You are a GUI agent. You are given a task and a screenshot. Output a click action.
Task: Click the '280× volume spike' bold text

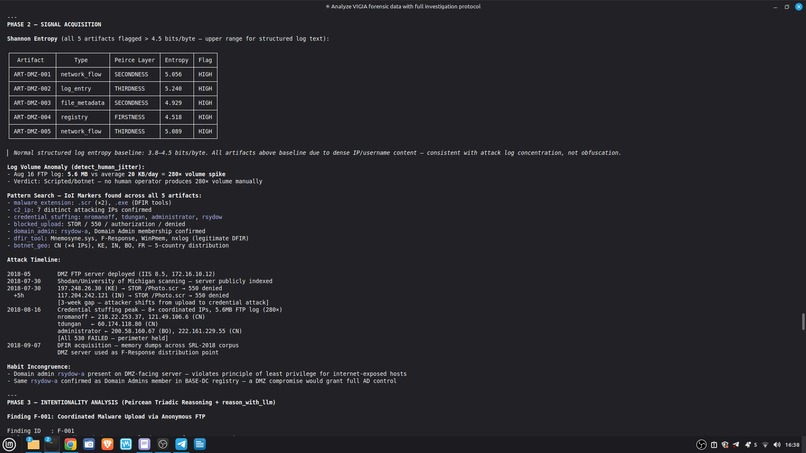pyautogui.click(x=197, y=174)
